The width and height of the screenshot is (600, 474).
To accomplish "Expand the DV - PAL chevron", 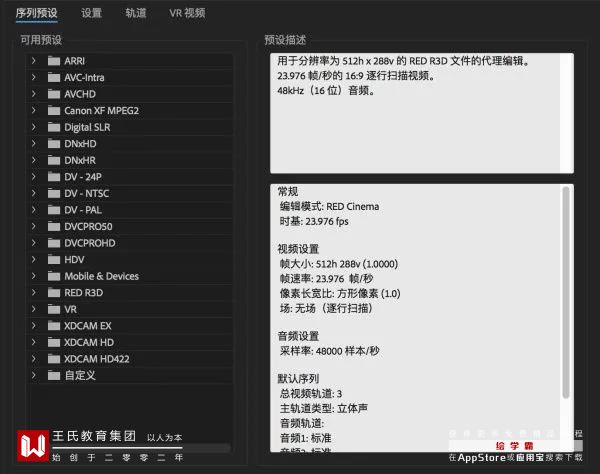I will [34, 210].
